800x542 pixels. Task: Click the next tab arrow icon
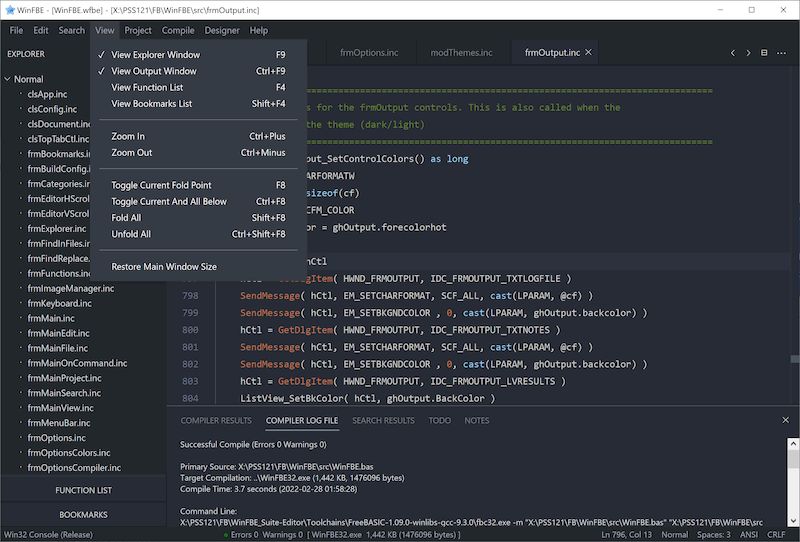click(x=748, y=53)
